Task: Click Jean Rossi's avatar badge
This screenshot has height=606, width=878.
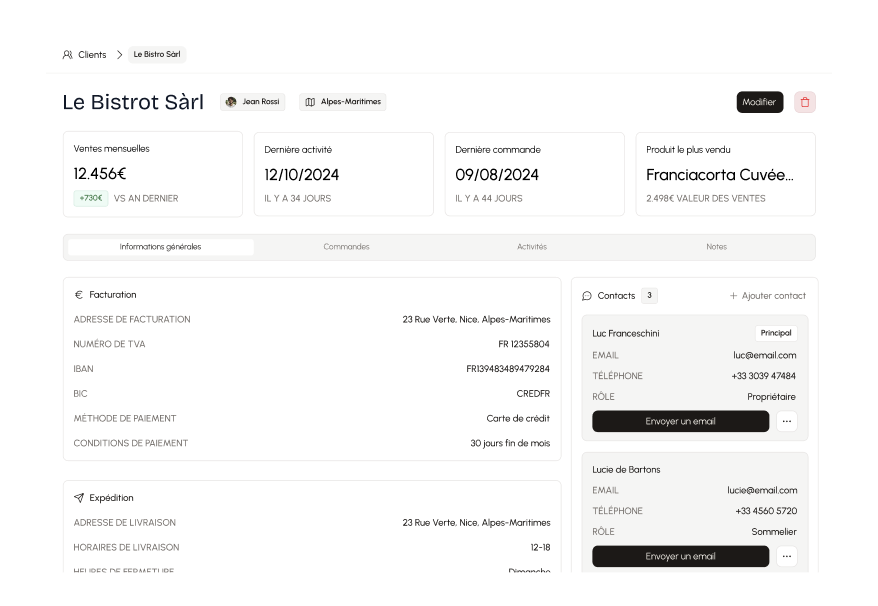Action: tap(229, 101)
